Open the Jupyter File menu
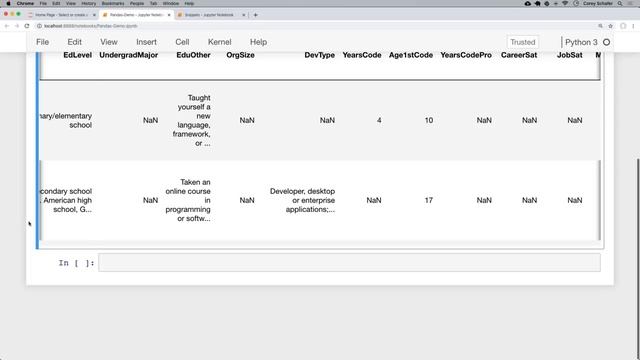This screenshot has width=640, height=360. point(42,42)
